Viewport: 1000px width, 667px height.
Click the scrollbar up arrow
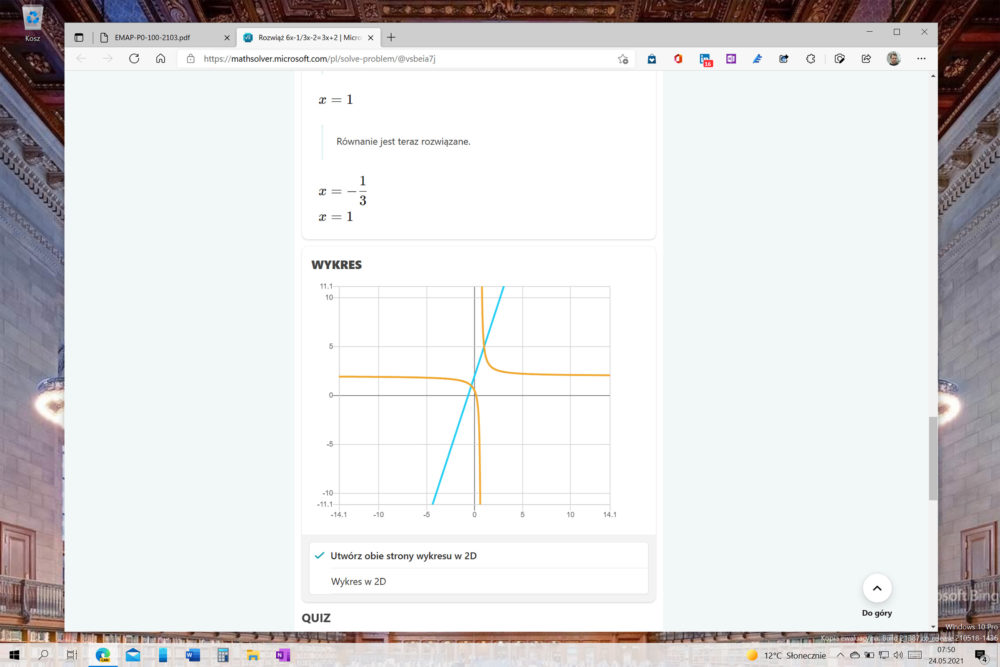(x=933, y=76)
